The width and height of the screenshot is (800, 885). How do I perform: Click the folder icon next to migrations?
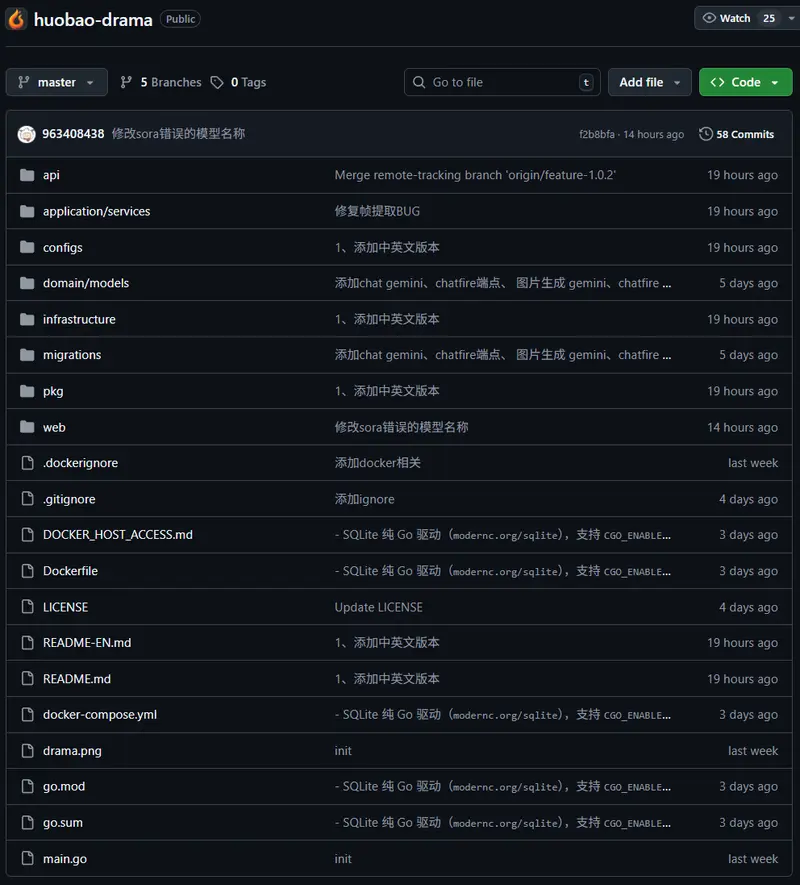[x=27, y=355]
